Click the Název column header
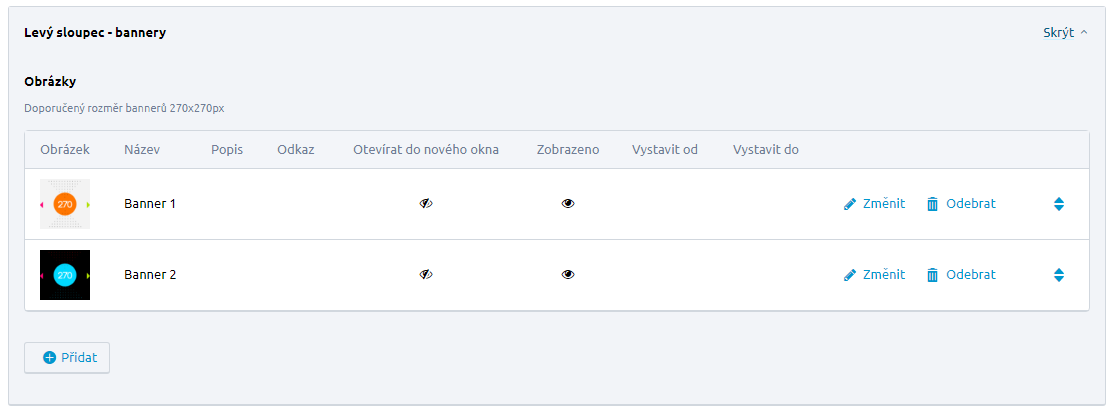 (142, 150)
